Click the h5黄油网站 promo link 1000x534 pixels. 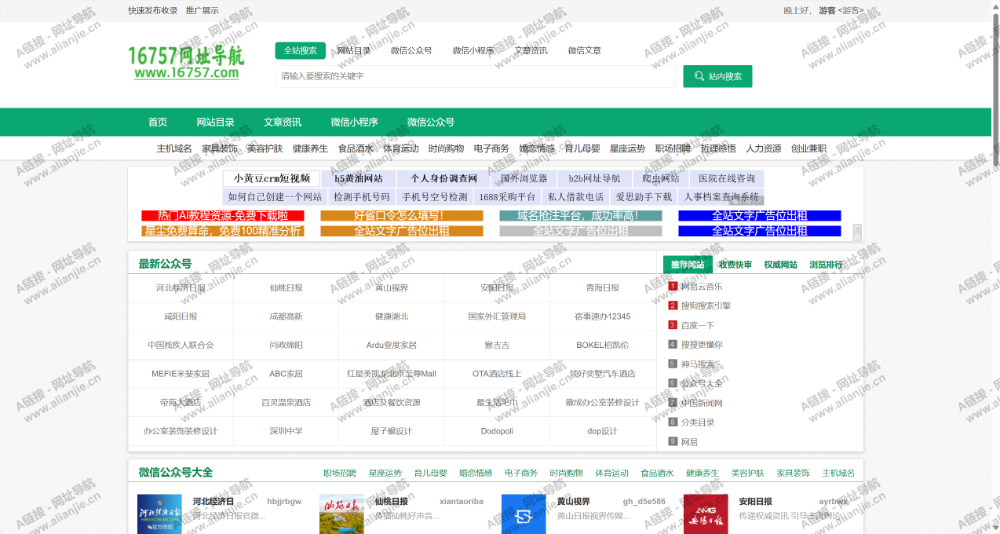point(358,178)
